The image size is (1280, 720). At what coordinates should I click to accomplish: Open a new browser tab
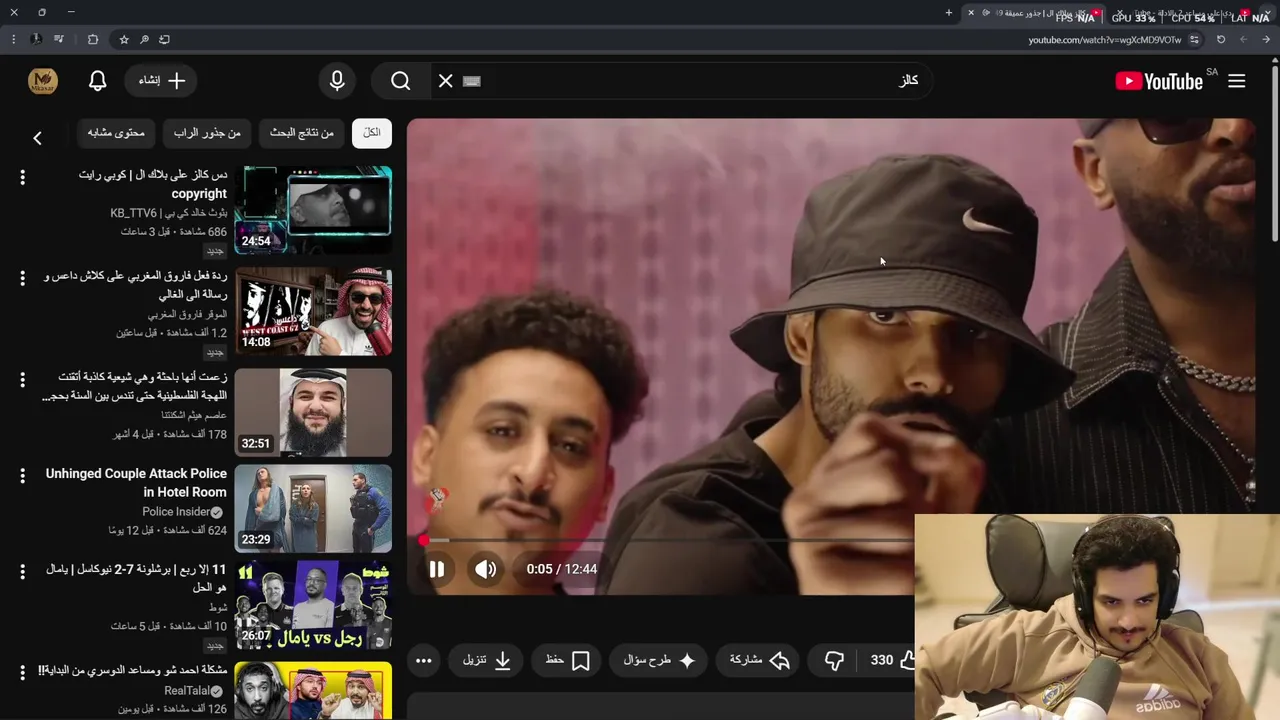click(949, 13)
